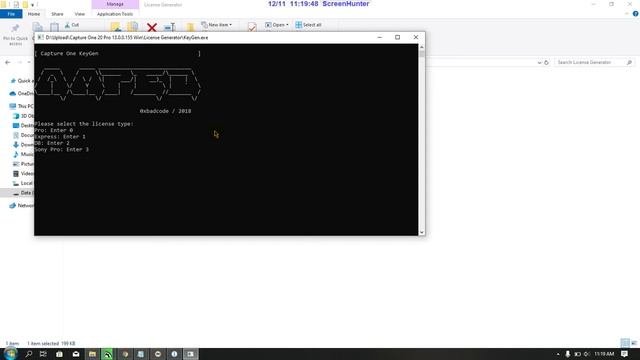This screenshot has height=360, width=640.
Task: Click Pin to Quick access
Action: tap(16, 34)
